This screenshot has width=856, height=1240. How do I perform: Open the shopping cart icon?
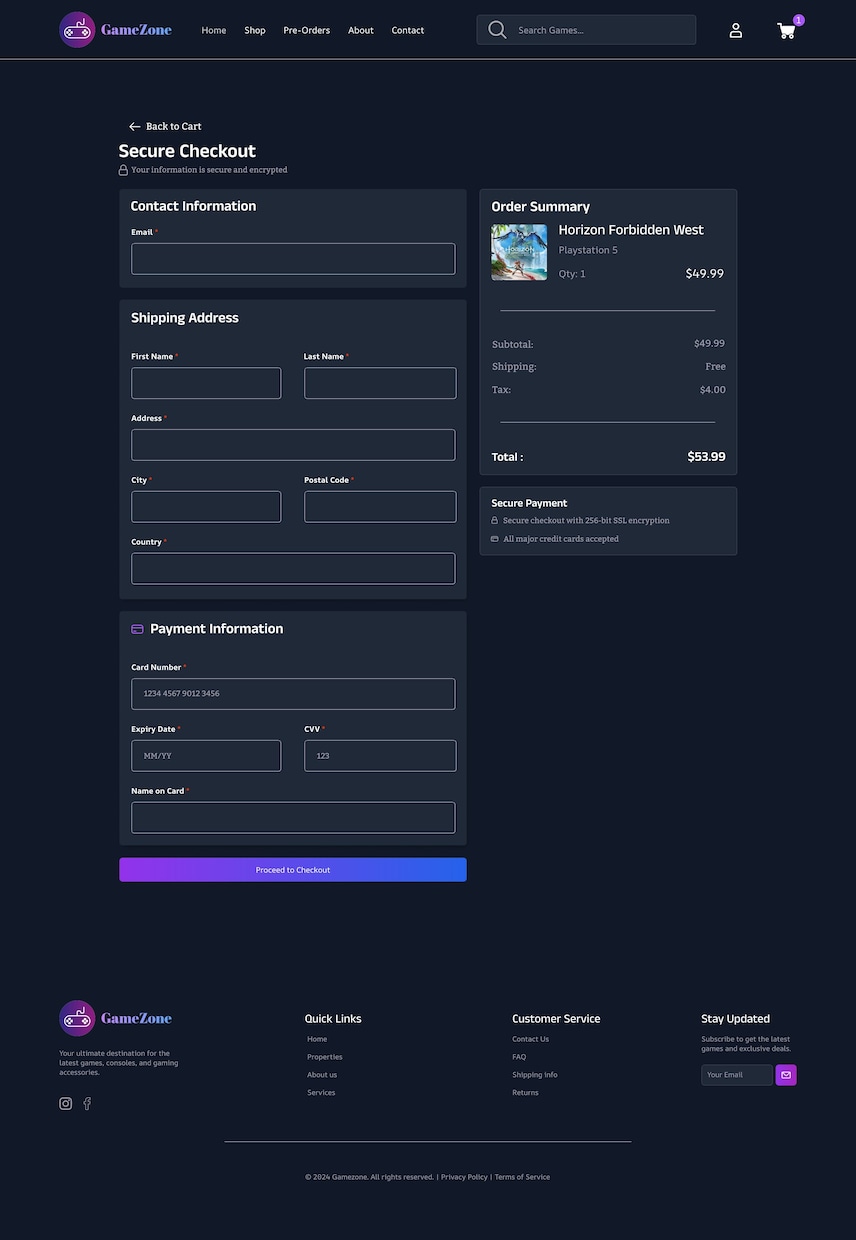[x=787, y=30]
